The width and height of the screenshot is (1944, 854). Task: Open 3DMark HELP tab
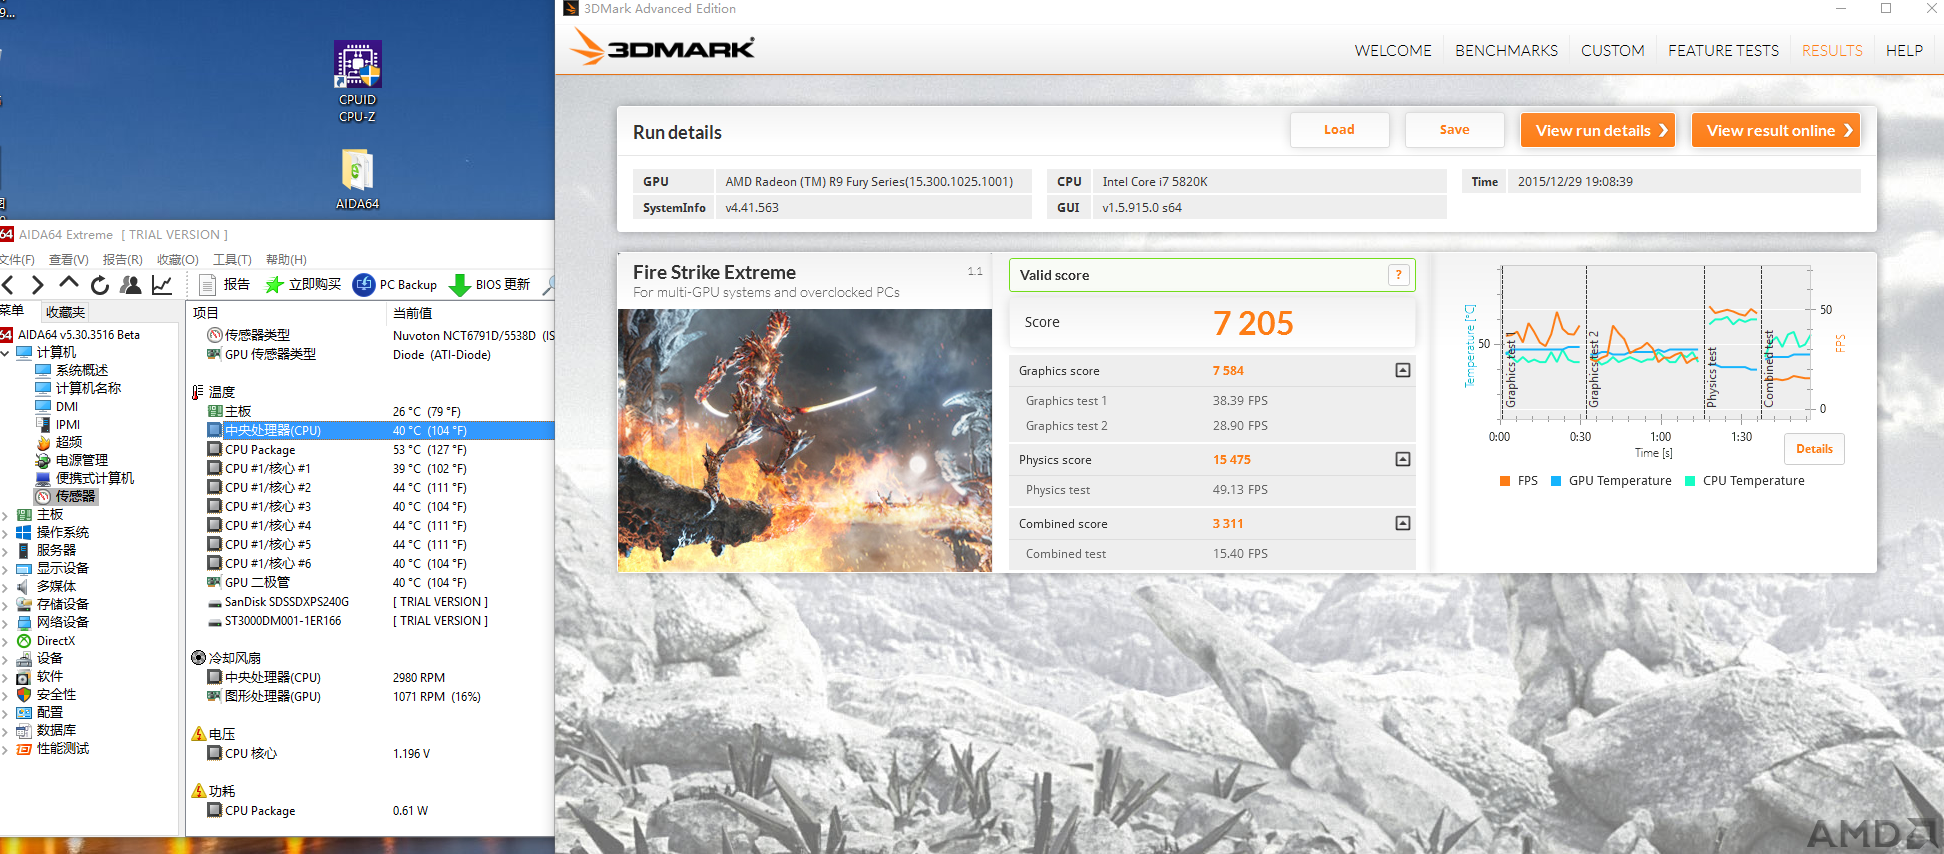pos(1904,50)
